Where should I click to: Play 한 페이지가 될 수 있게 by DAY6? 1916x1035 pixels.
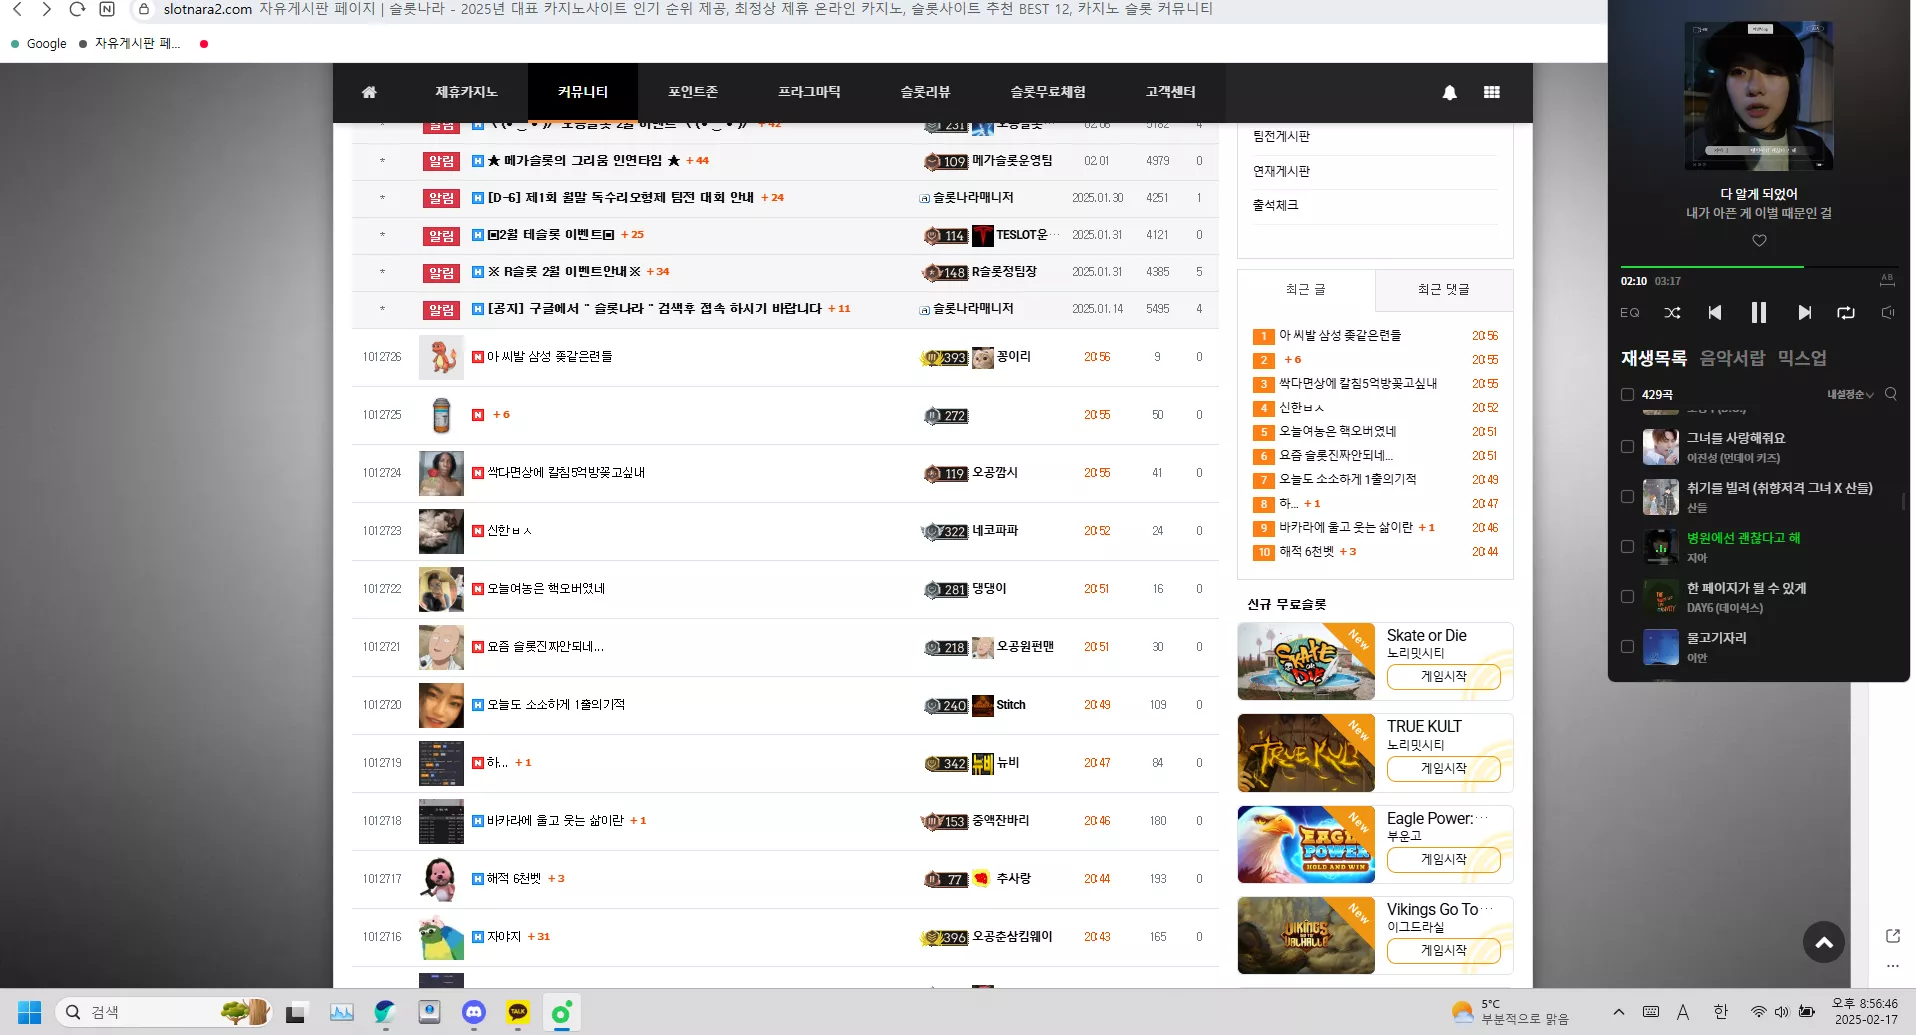(x=1746, y=588)
